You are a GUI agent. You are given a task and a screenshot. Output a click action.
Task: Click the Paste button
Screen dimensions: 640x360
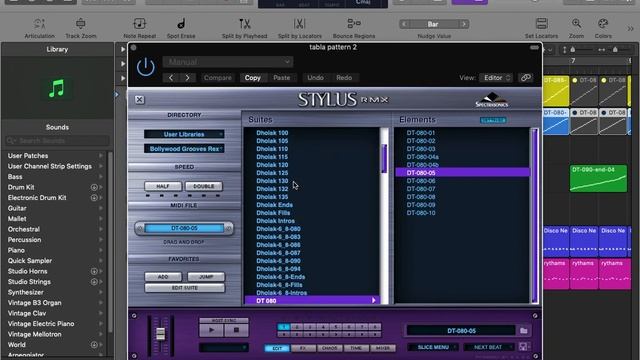point(282,78)
